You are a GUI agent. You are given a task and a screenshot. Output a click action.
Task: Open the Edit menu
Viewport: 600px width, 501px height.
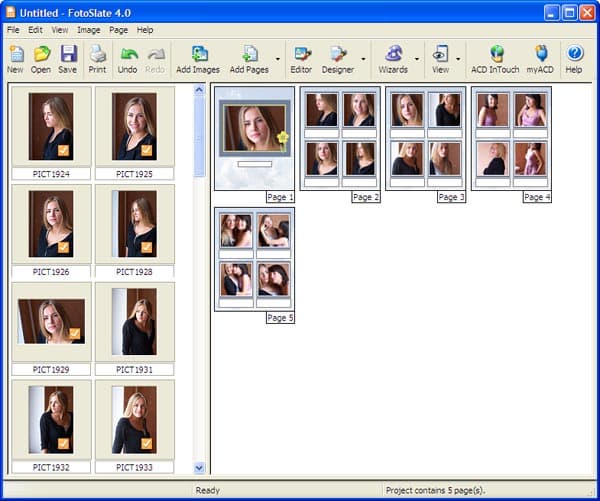[35, 30]
